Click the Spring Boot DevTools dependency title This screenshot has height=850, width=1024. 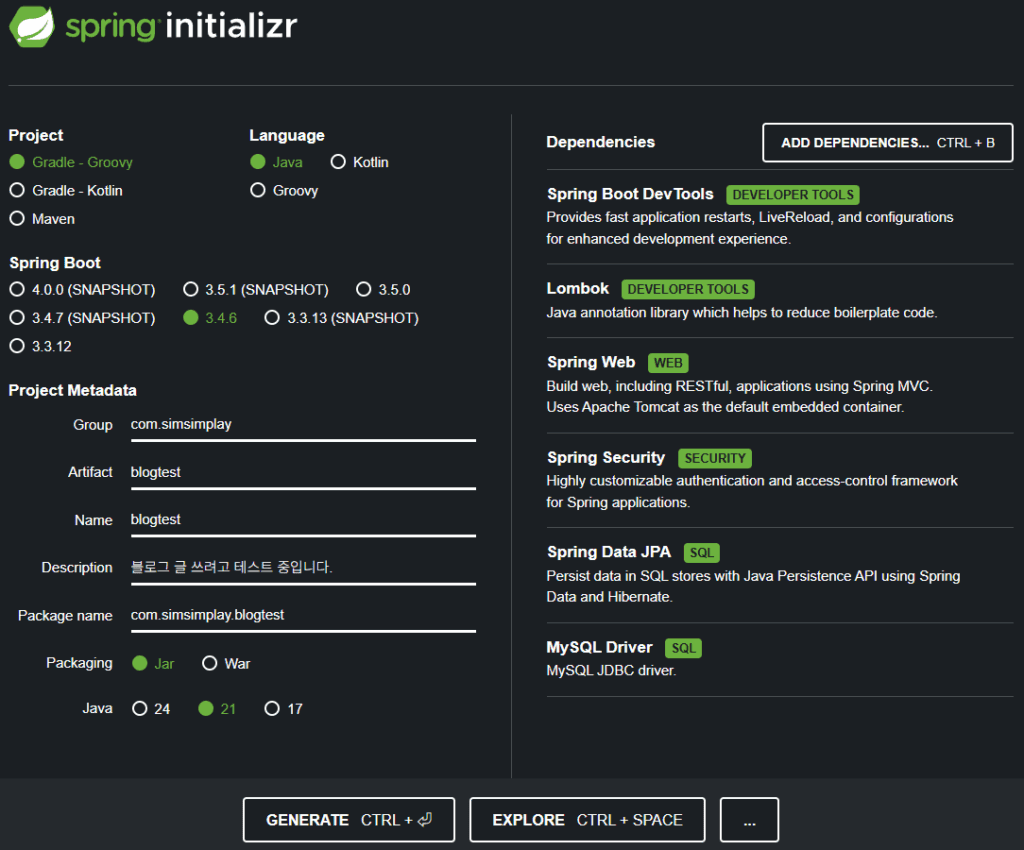(x=630, y=194)
